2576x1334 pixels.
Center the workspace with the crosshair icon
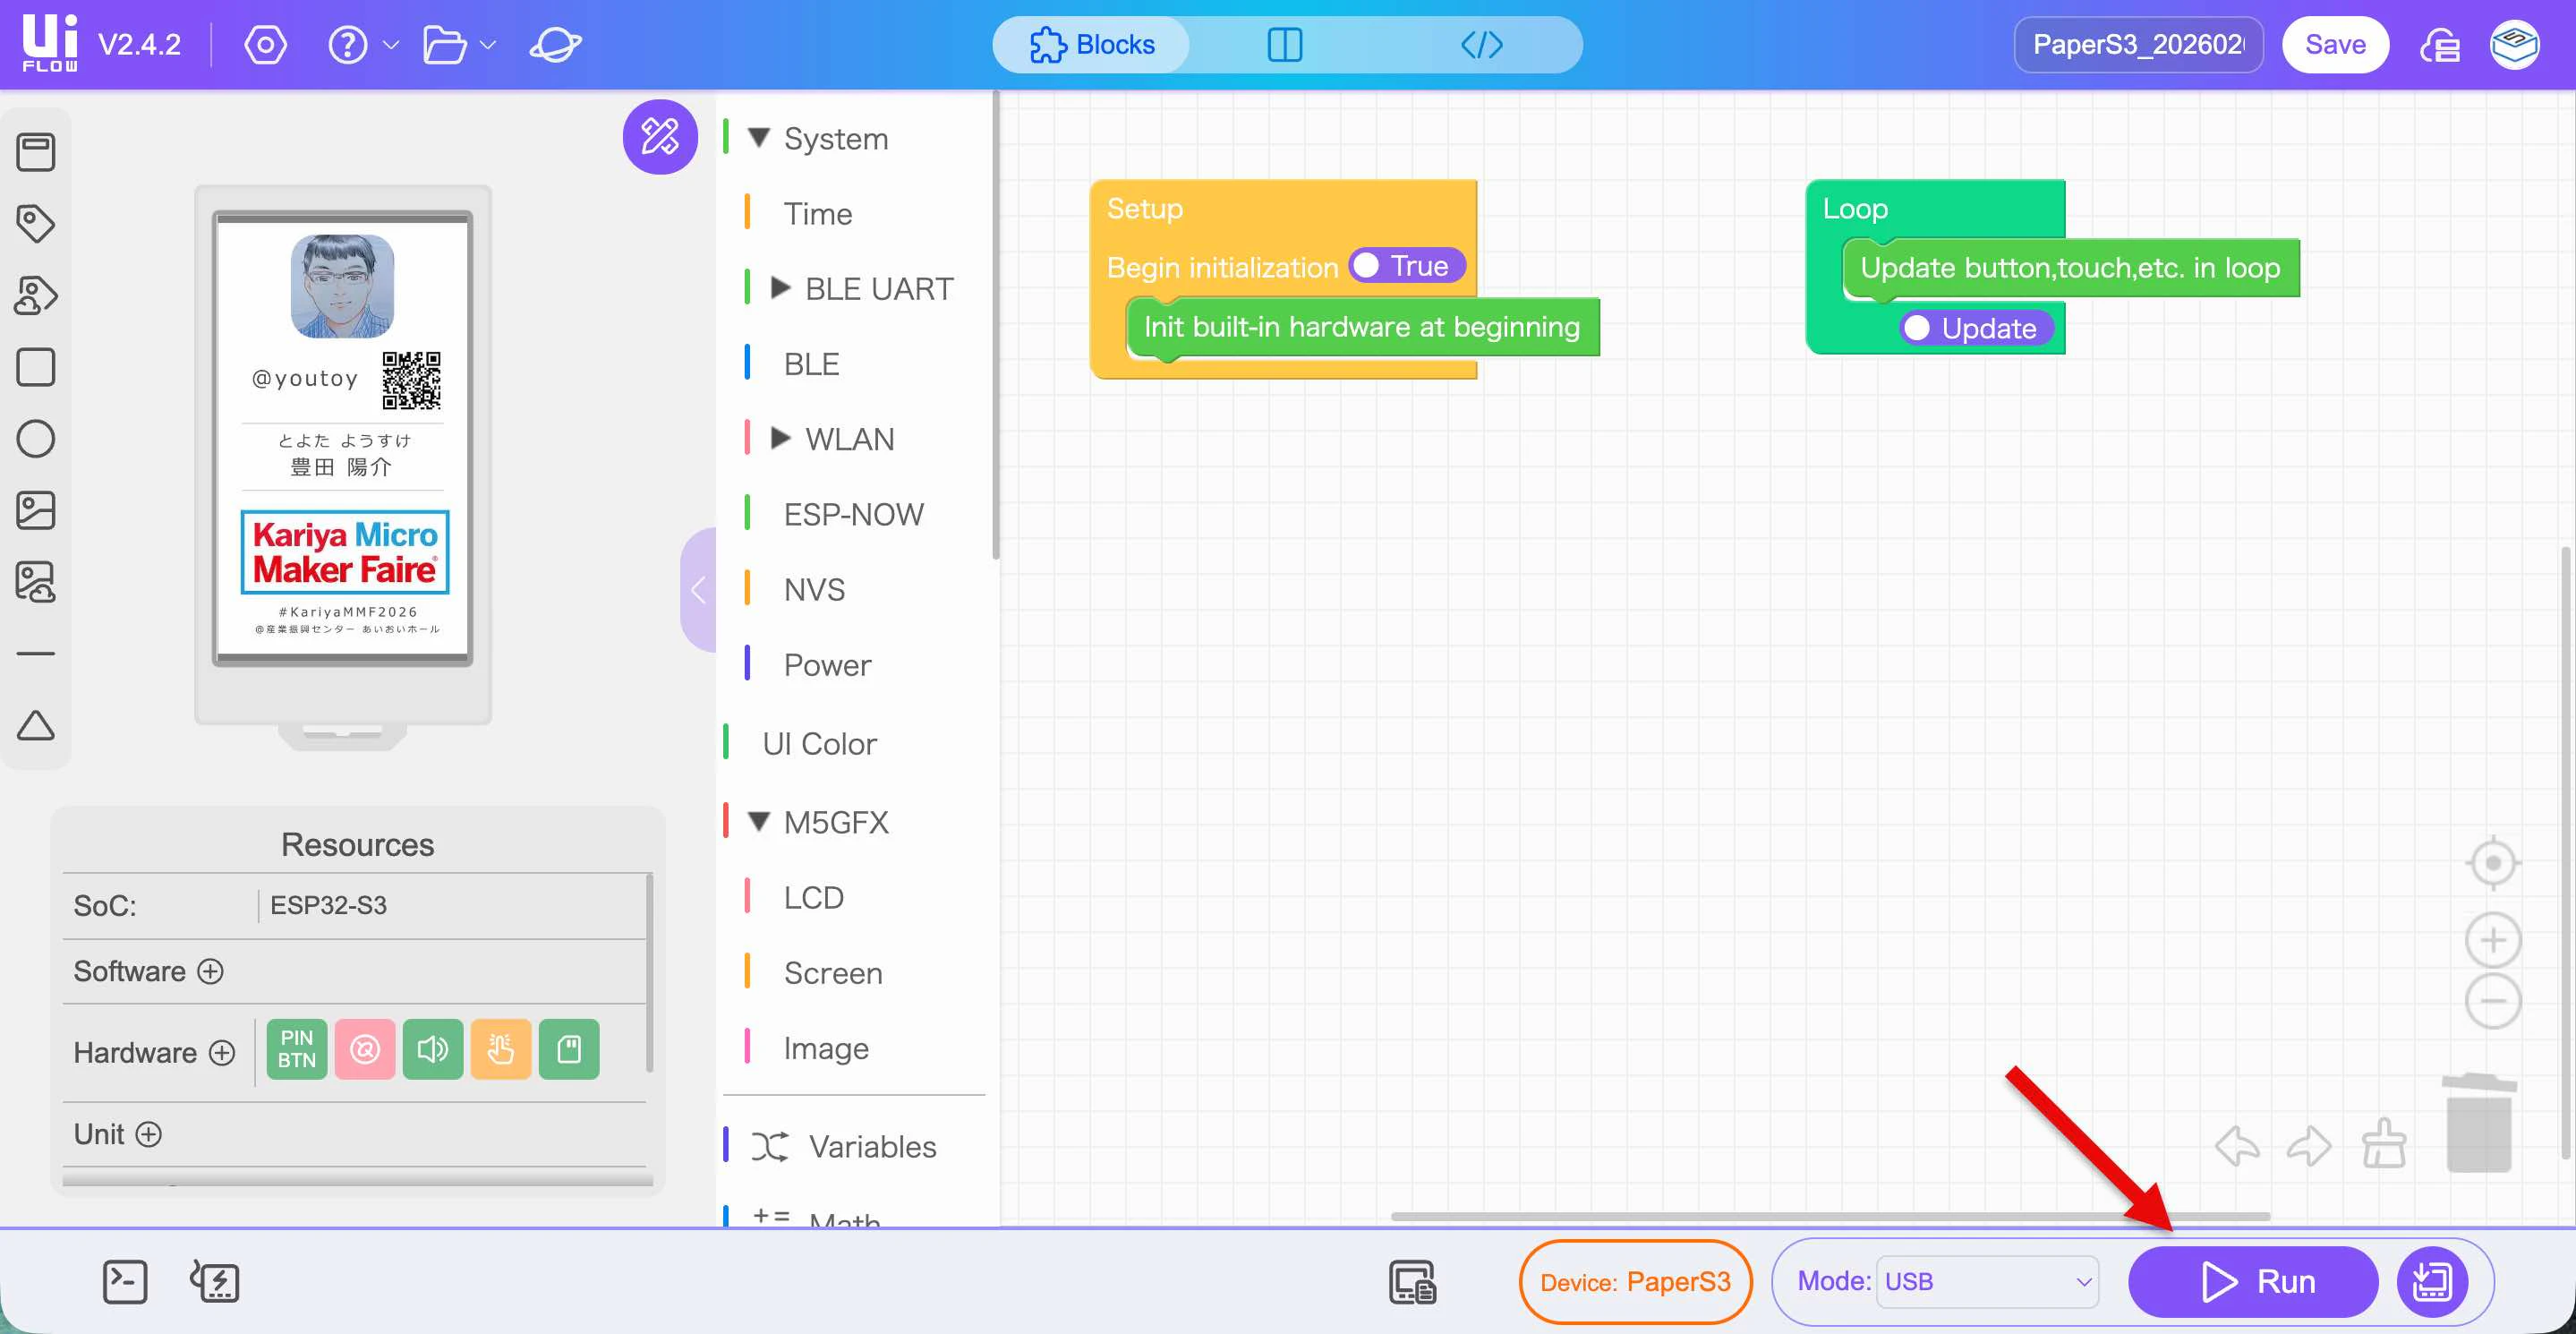click(x=2493, y=862)
